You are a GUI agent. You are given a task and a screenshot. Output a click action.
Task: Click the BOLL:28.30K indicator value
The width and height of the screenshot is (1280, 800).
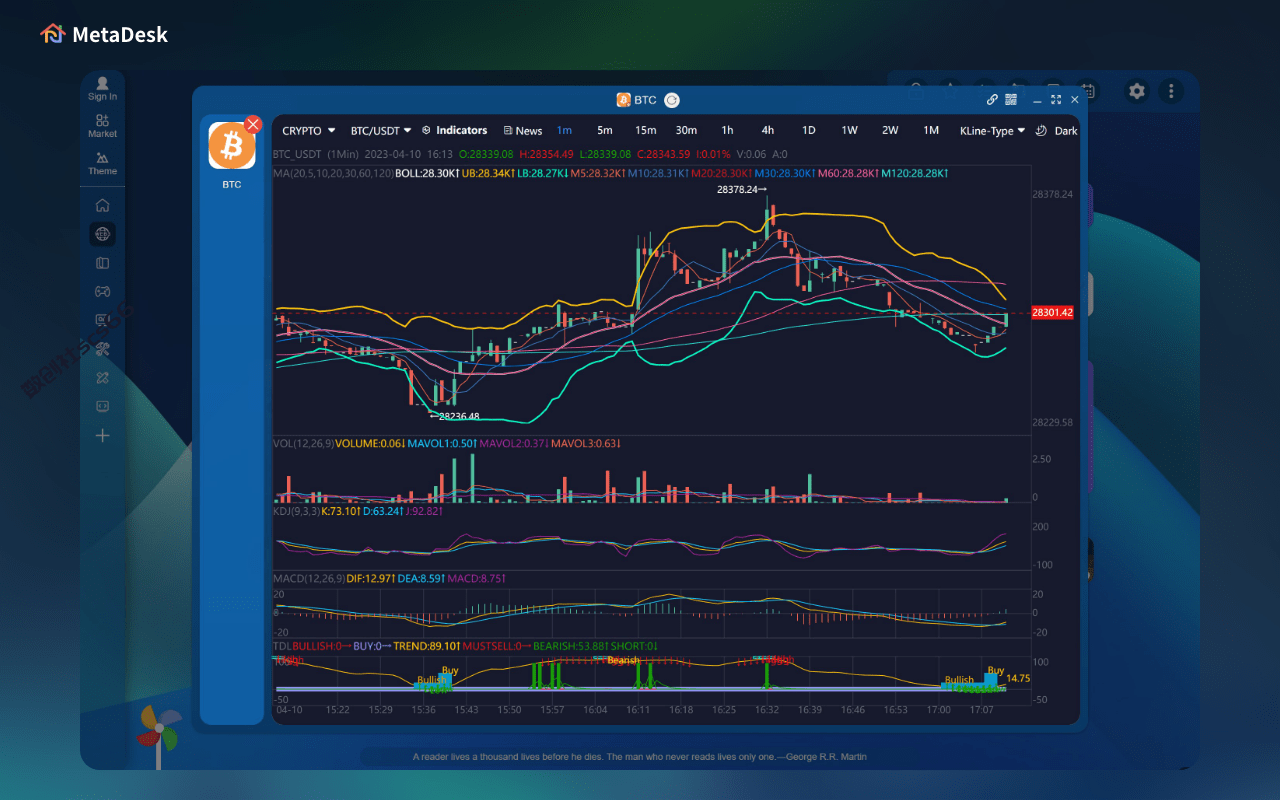(x=427, y=173)
